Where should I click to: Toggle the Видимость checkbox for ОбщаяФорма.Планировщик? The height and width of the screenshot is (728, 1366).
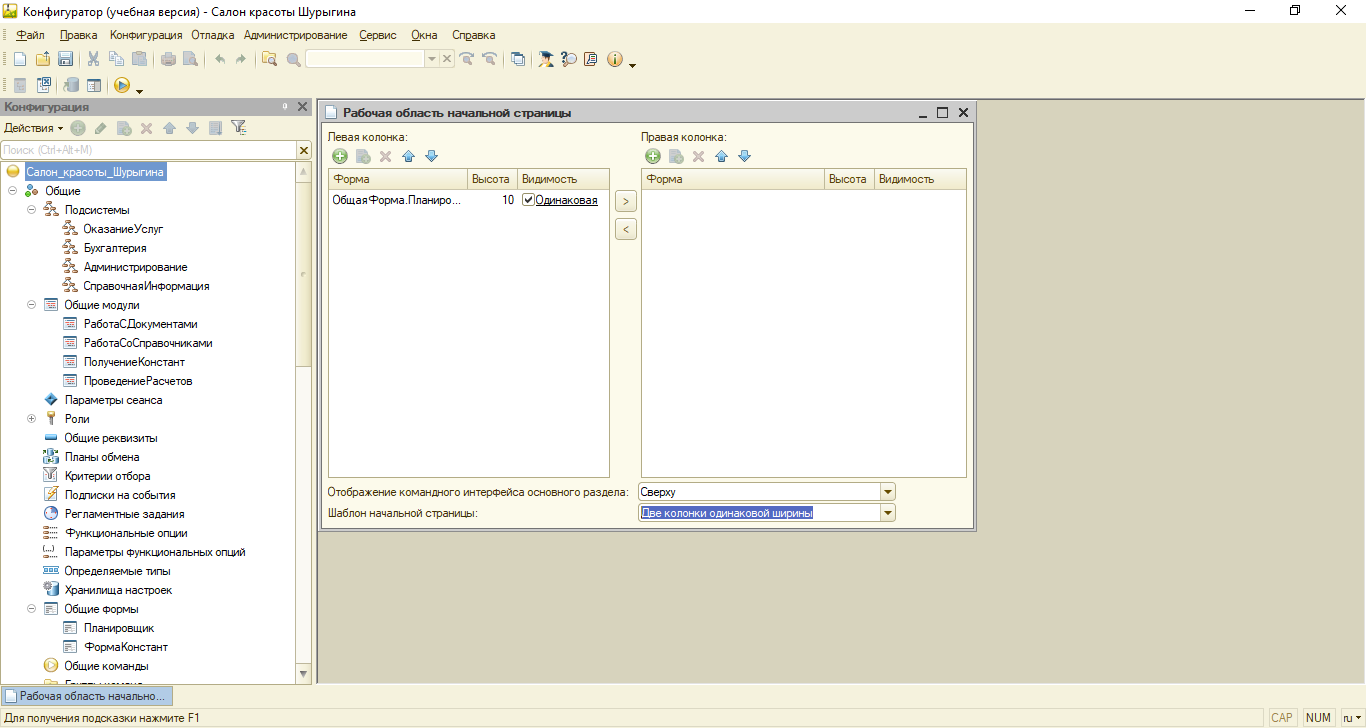pos(528,200)
